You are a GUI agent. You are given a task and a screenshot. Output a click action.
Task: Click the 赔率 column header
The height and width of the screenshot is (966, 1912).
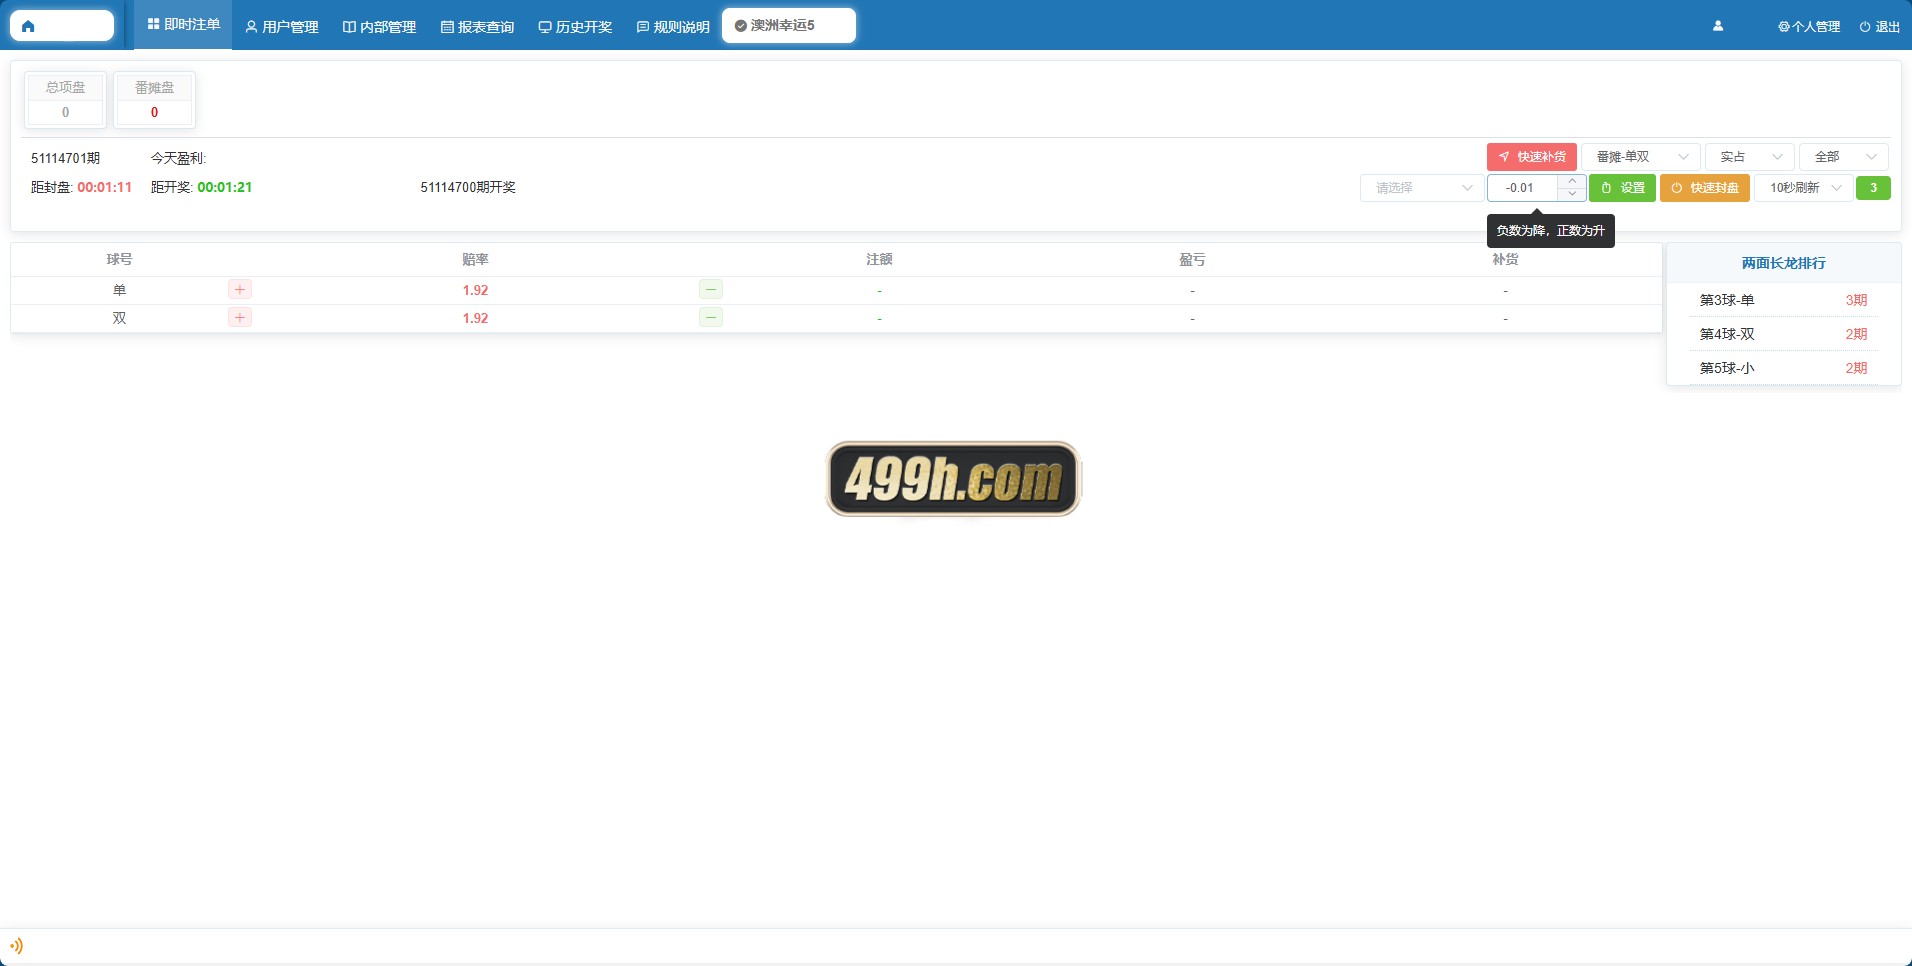(x=475, y=260)
